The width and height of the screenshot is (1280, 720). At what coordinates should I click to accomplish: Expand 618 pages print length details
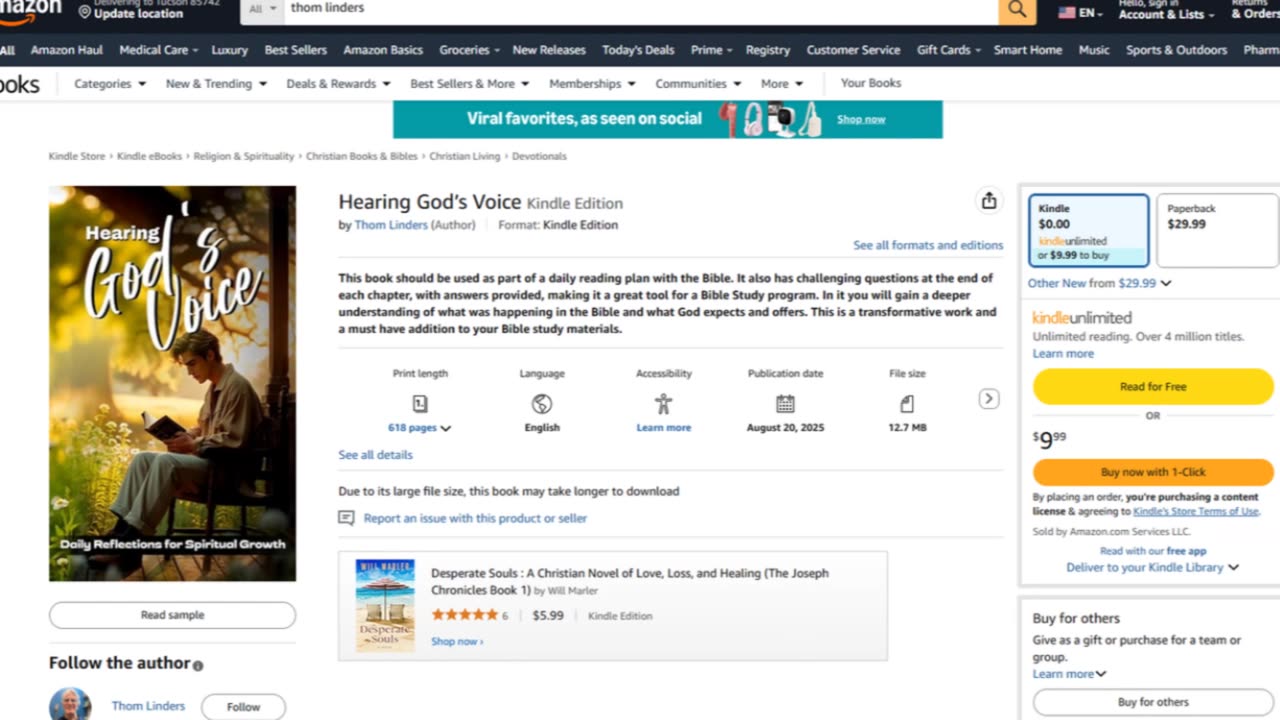point(420,428)
